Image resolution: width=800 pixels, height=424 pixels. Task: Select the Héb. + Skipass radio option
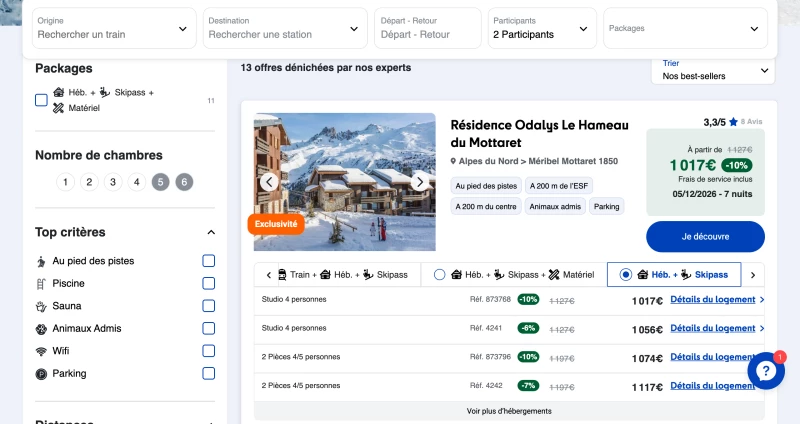(x=626, y=275)
